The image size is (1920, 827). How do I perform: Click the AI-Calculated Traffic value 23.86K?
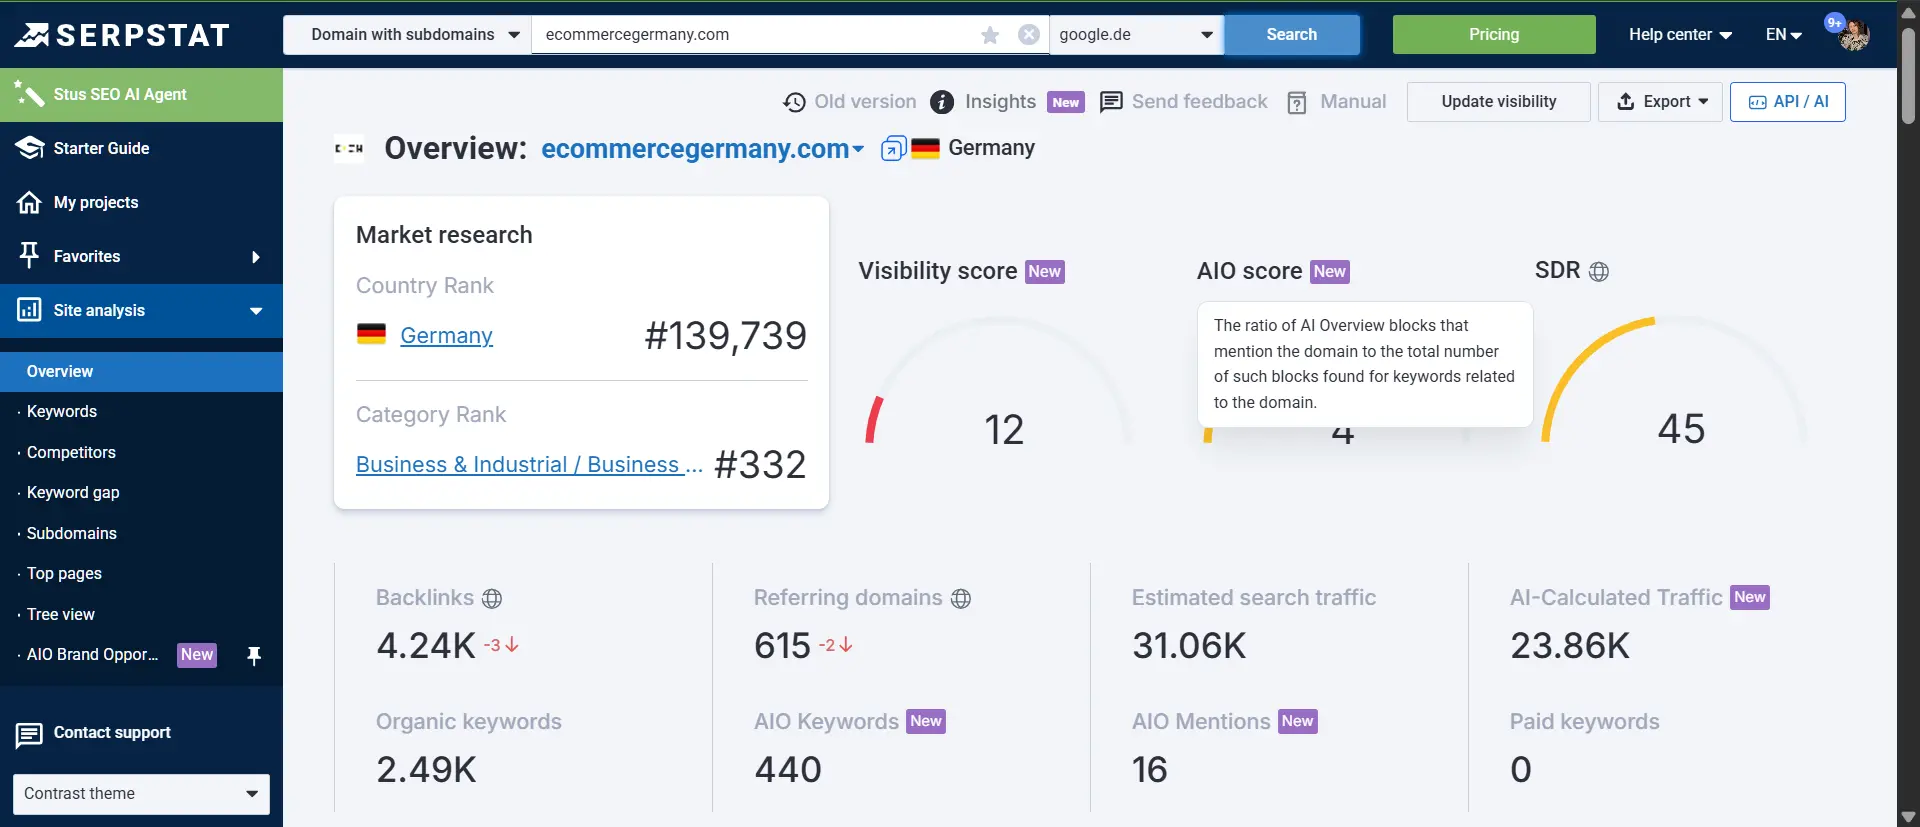[1570, 646]
